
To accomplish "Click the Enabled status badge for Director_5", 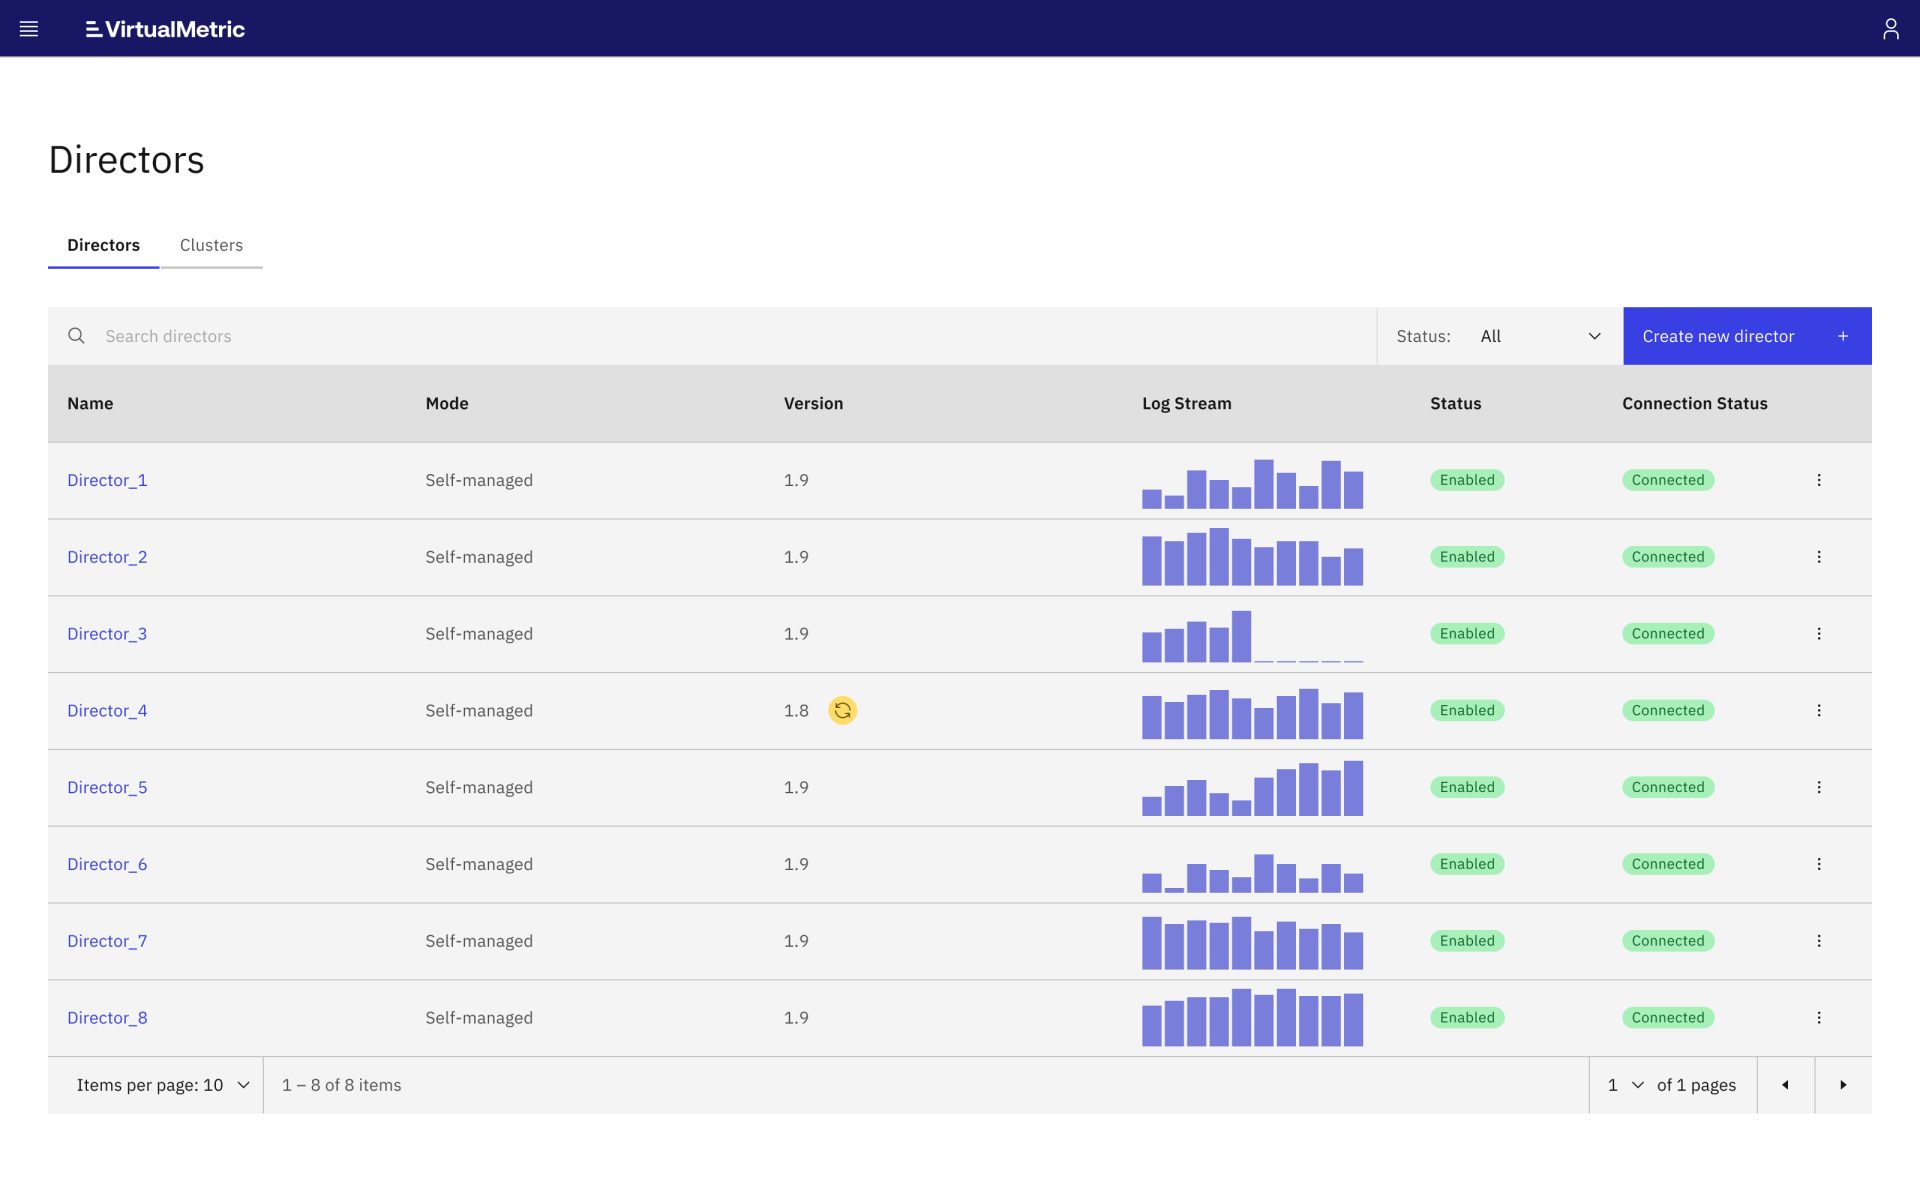I will click(x=1467, y=787).
